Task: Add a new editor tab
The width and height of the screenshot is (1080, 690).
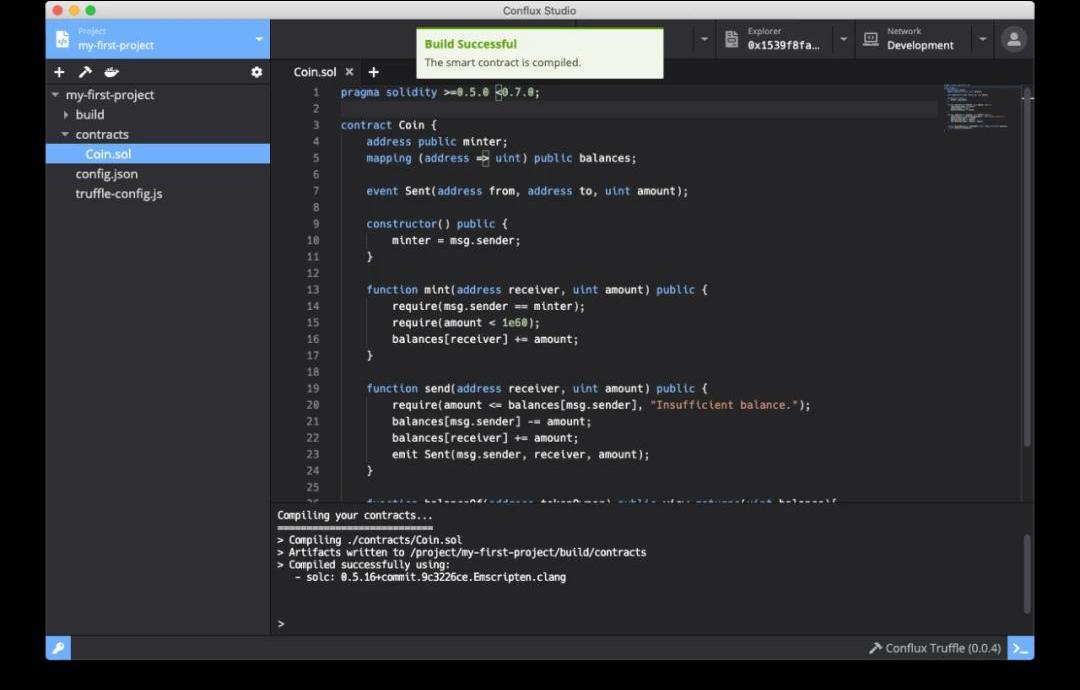Action: pyautogui.click(x=374, y=72)
